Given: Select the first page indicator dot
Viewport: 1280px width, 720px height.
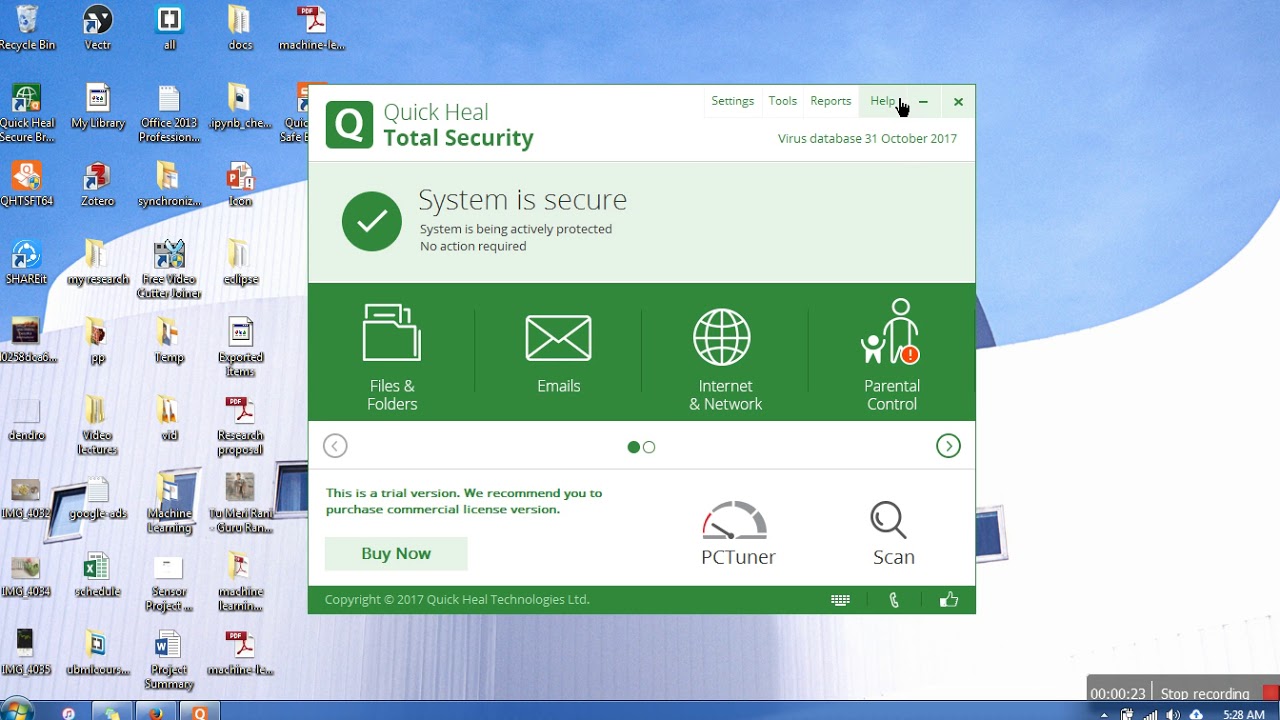Looking at the screenshot, I should tap(633, 447).
